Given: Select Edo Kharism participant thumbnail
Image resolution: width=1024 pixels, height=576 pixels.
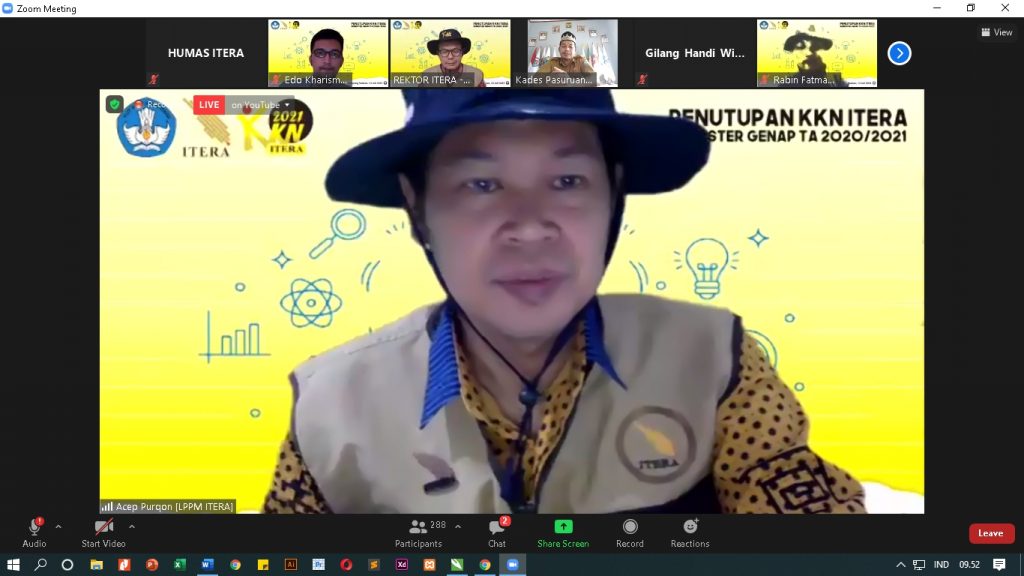Looking at the screenshot, I should (x=328, y=53).
